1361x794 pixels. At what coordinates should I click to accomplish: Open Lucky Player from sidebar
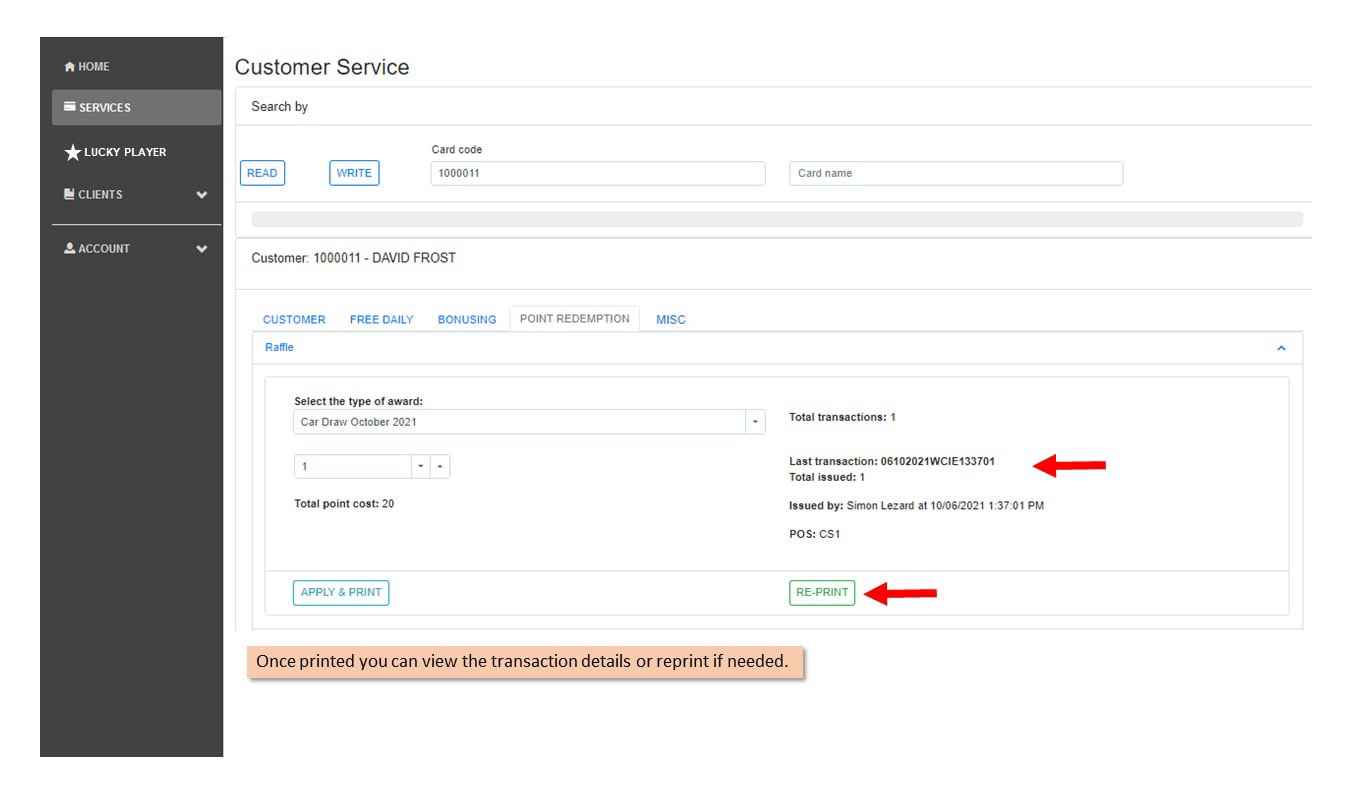[x=115, y=152]
